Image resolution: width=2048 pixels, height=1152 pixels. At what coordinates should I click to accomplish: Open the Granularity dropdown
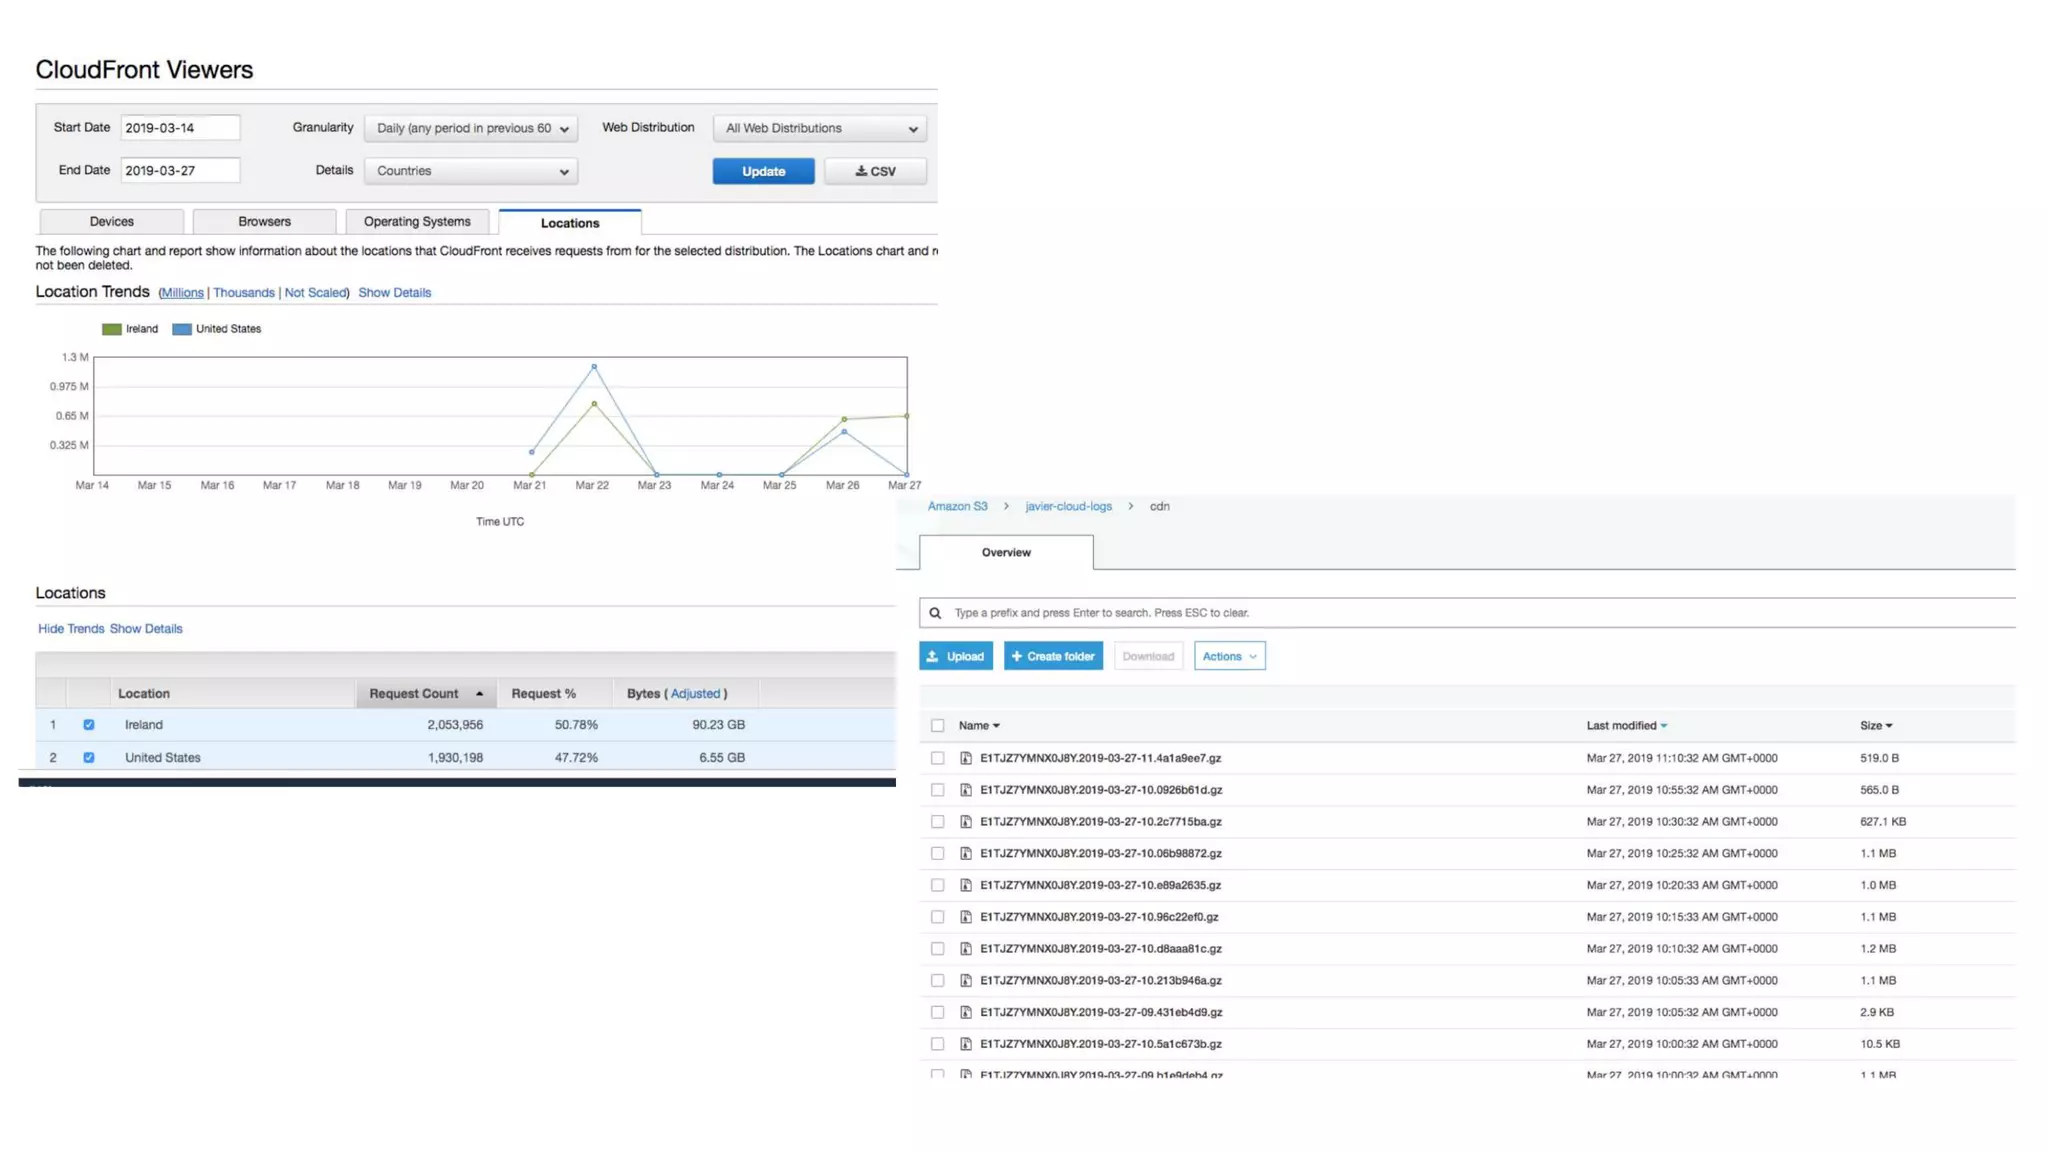471,128
